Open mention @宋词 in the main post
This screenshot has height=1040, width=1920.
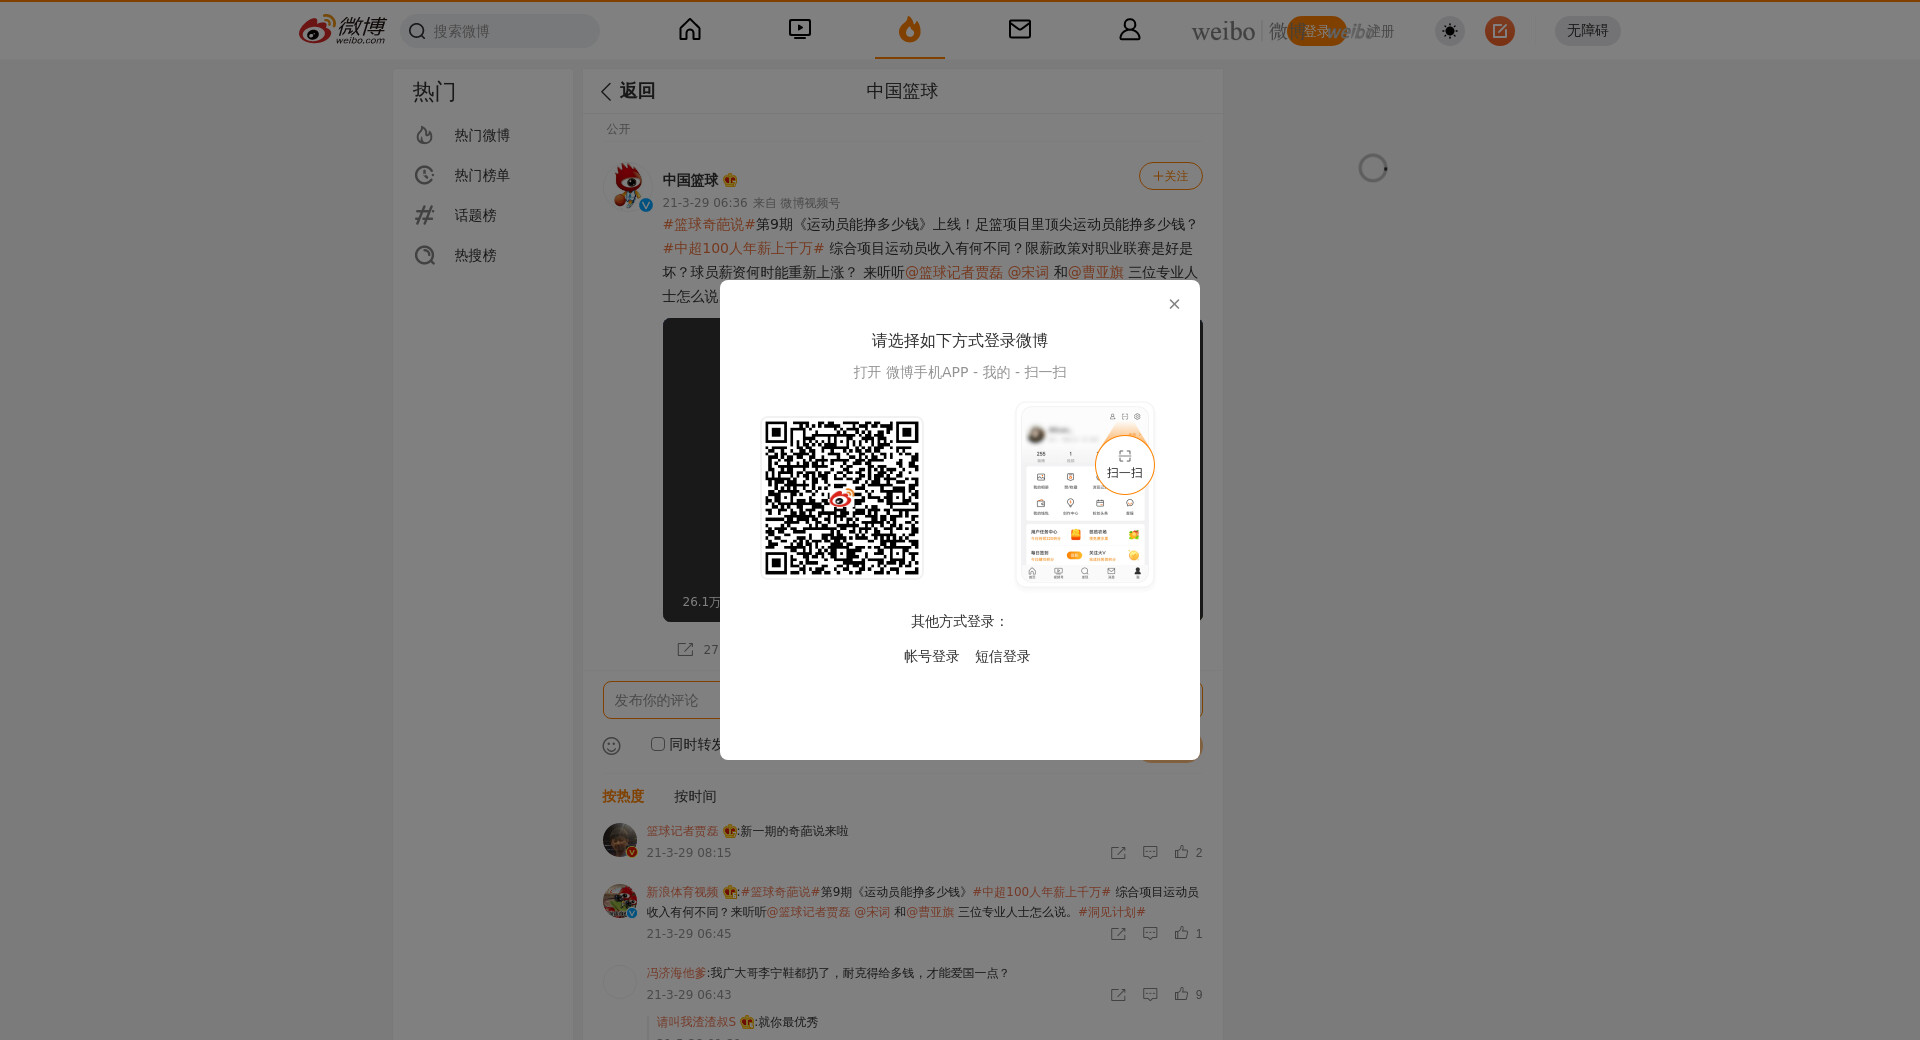tap(1028, 272)
